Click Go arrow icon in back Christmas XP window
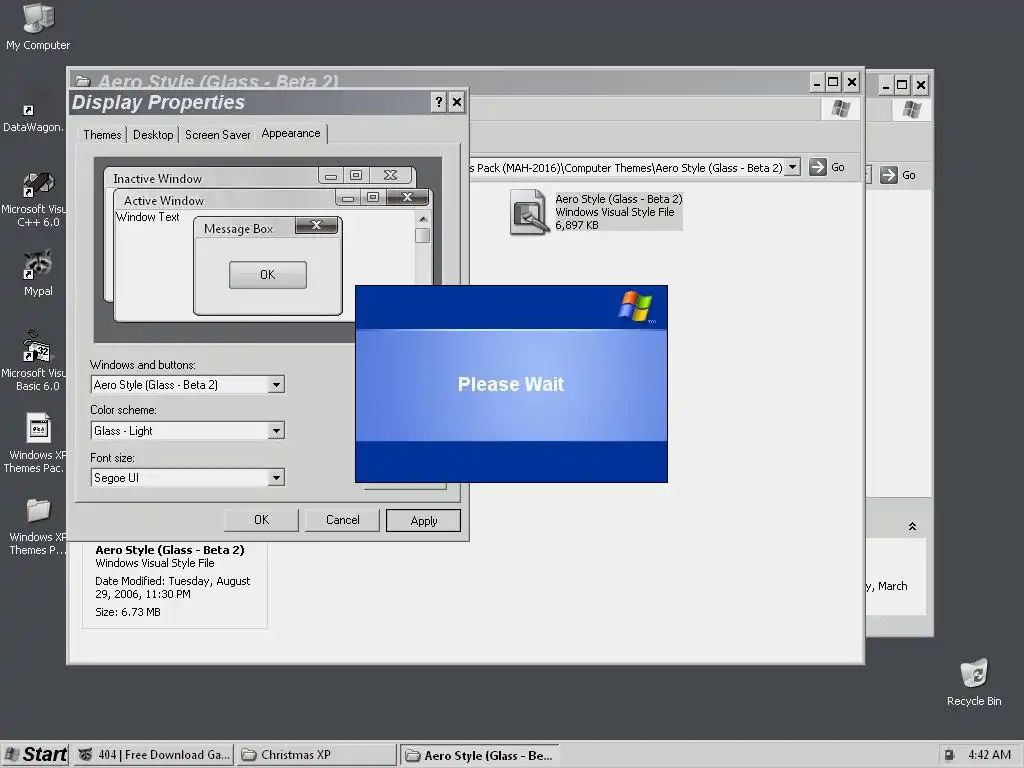This screenshot has width=1024, height=768. (x=888, y=175)
